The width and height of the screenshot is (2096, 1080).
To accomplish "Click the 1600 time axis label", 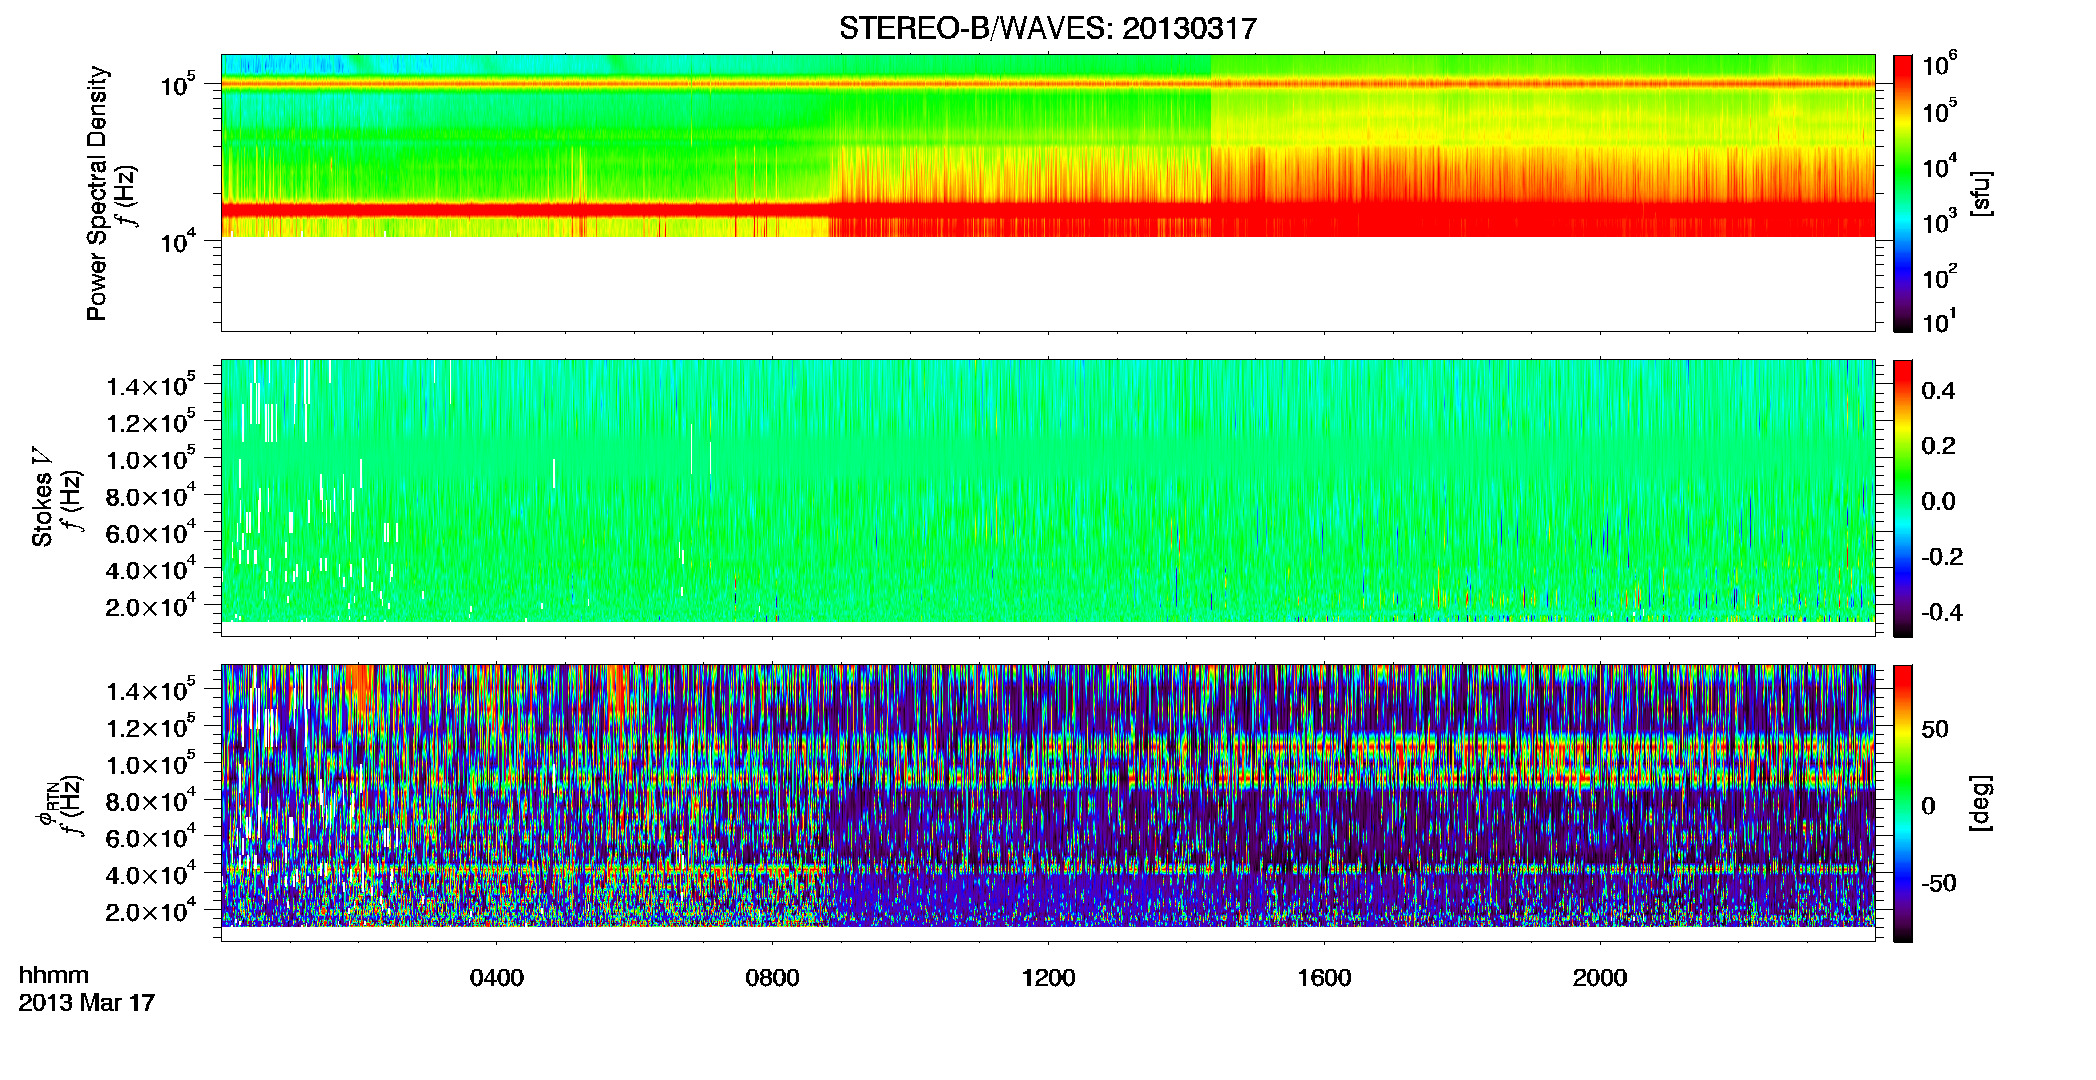I will pos(1324,978).
